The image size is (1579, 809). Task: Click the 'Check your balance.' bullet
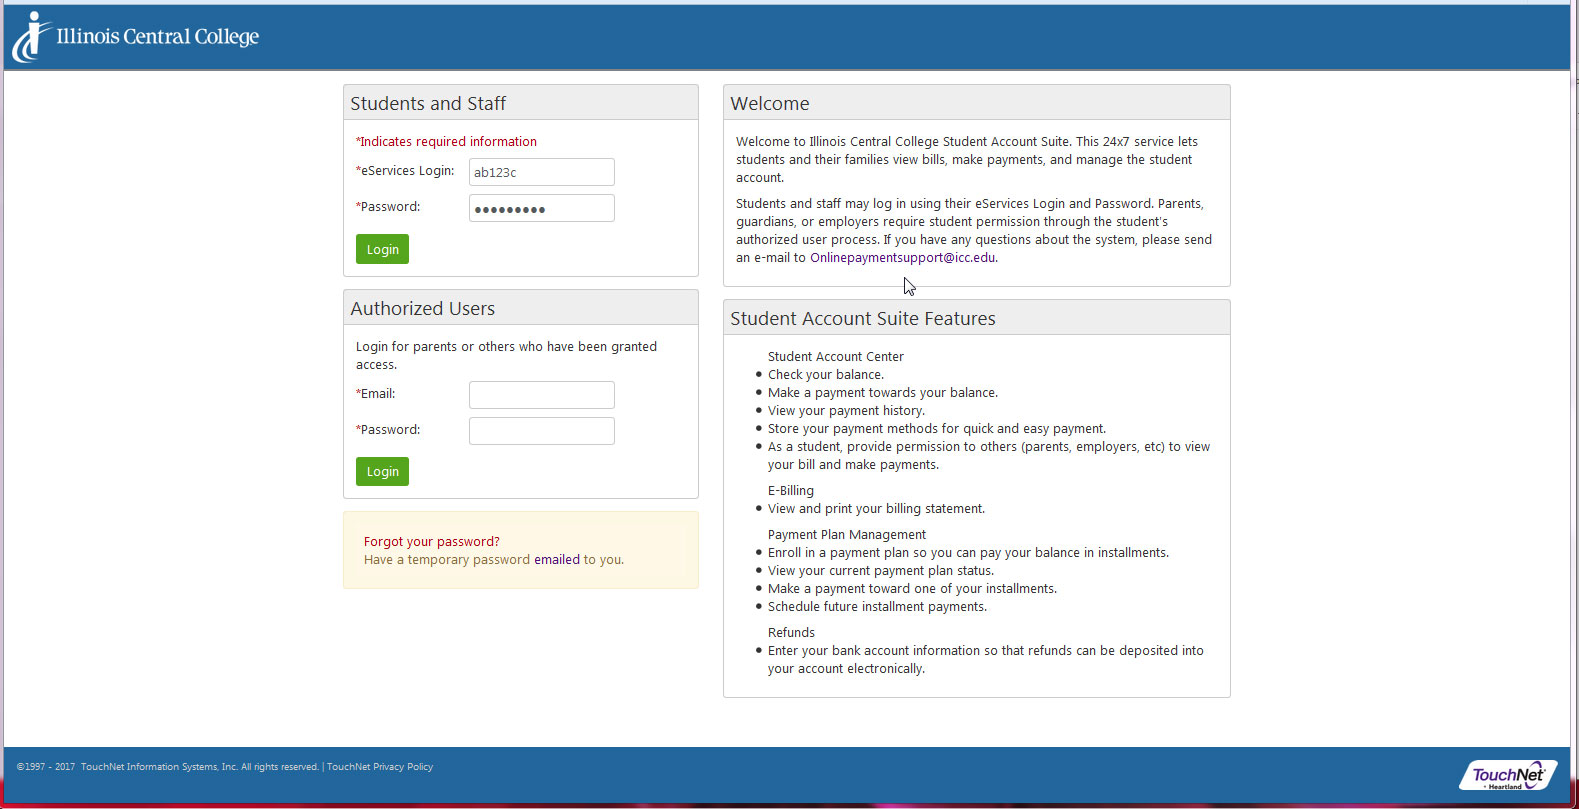click(x=826, y=375)
